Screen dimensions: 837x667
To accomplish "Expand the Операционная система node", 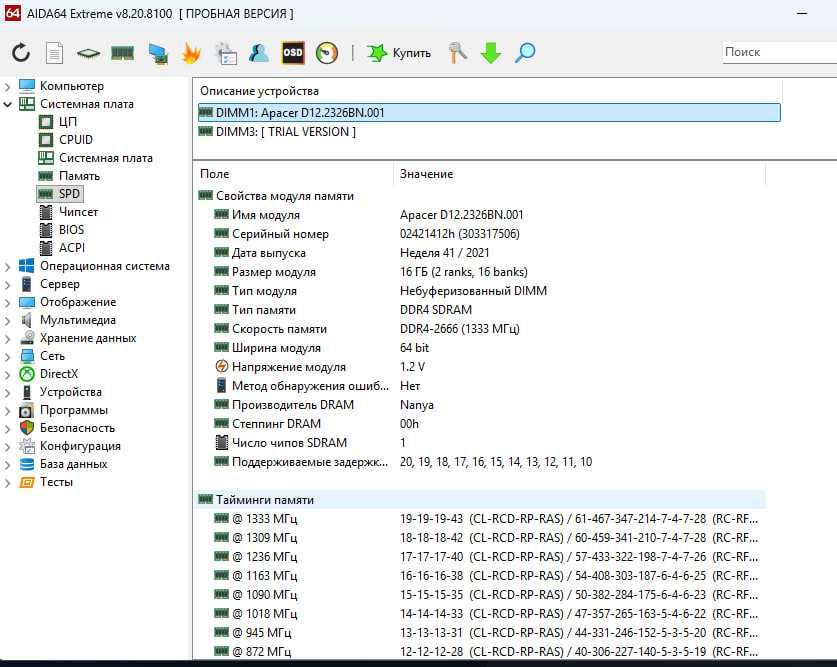I will [7, 266].
